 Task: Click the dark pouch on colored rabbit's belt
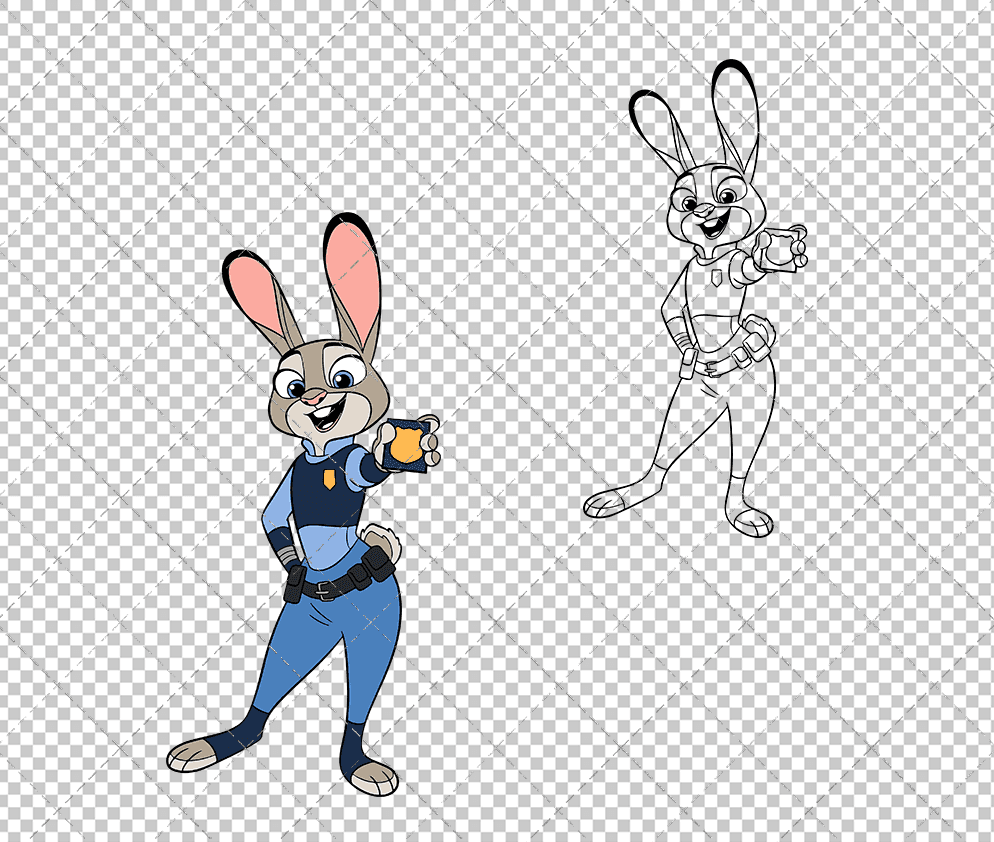point(377,566)
